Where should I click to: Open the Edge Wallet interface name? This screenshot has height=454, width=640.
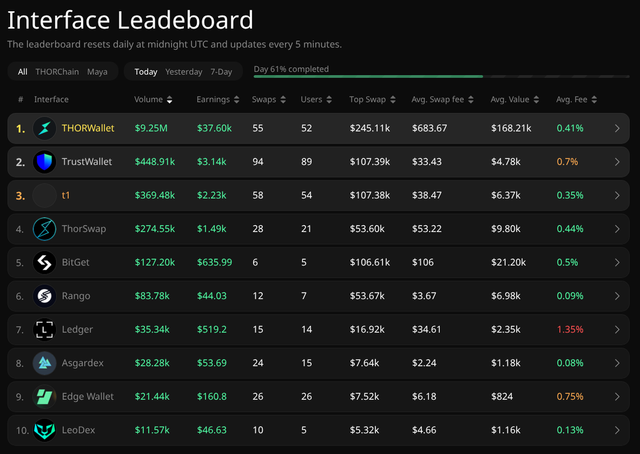(88, 396)
